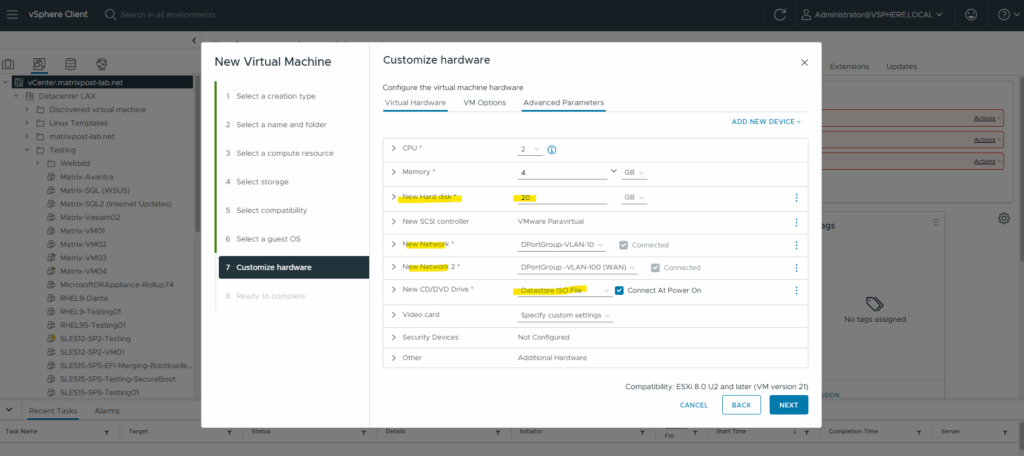
Task: Toggle Connected checkbox for New Network 2
Action: 656,268
